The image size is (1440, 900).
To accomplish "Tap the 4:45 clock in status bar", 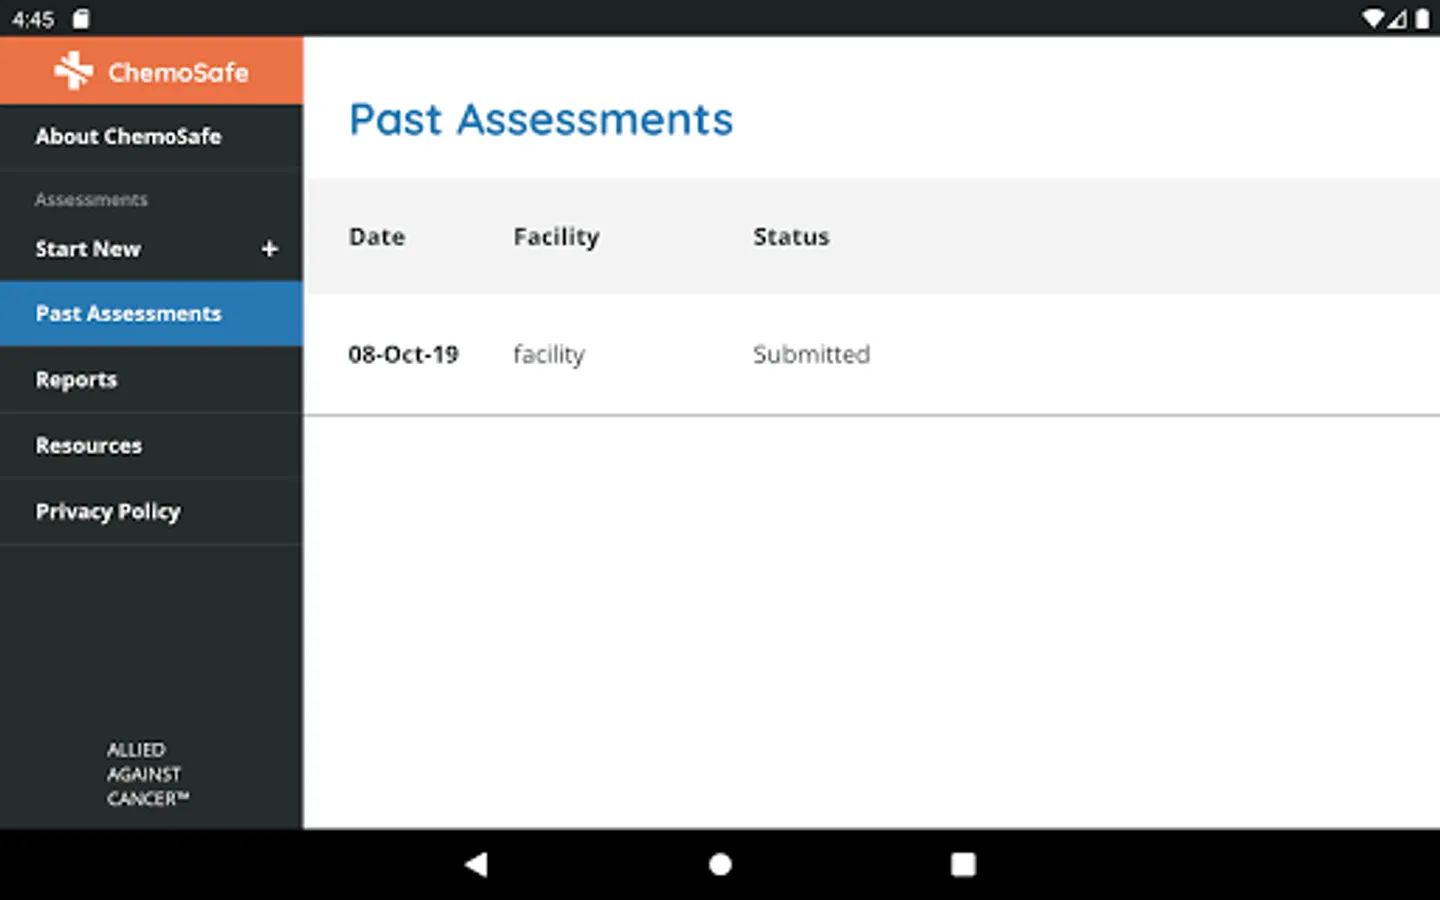I will tap(33, 19).
